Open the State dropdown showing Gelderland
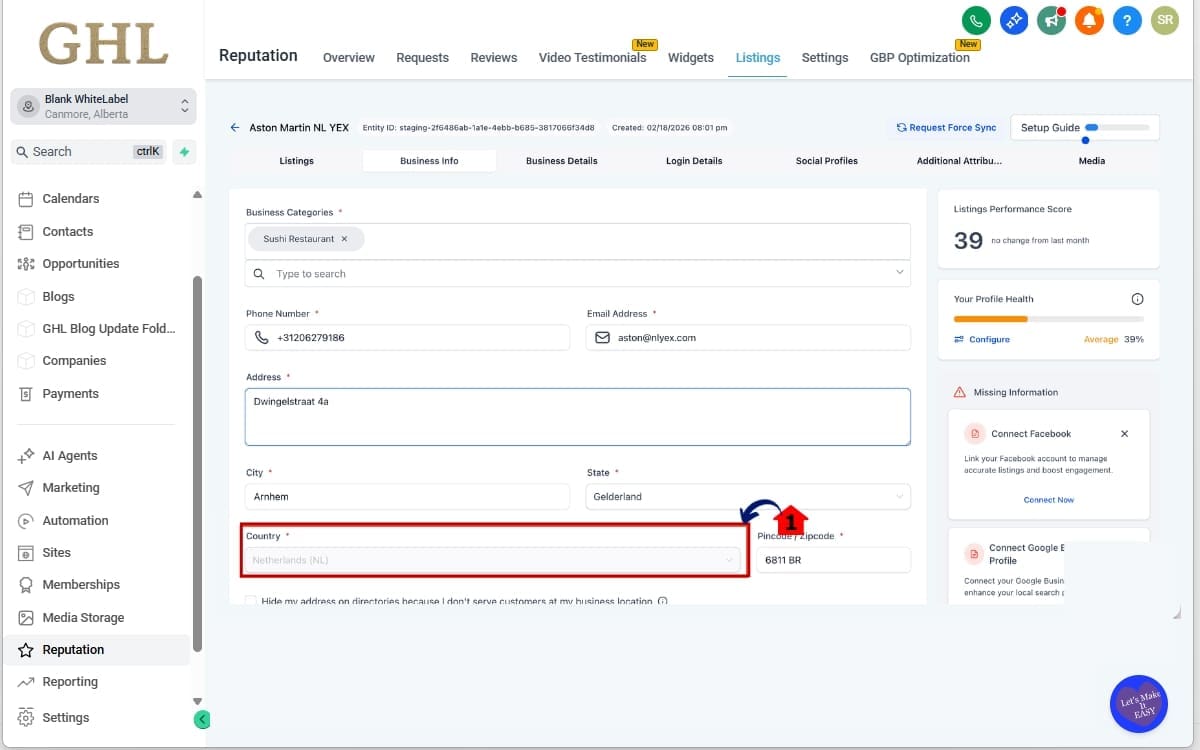 pos(747,496)
